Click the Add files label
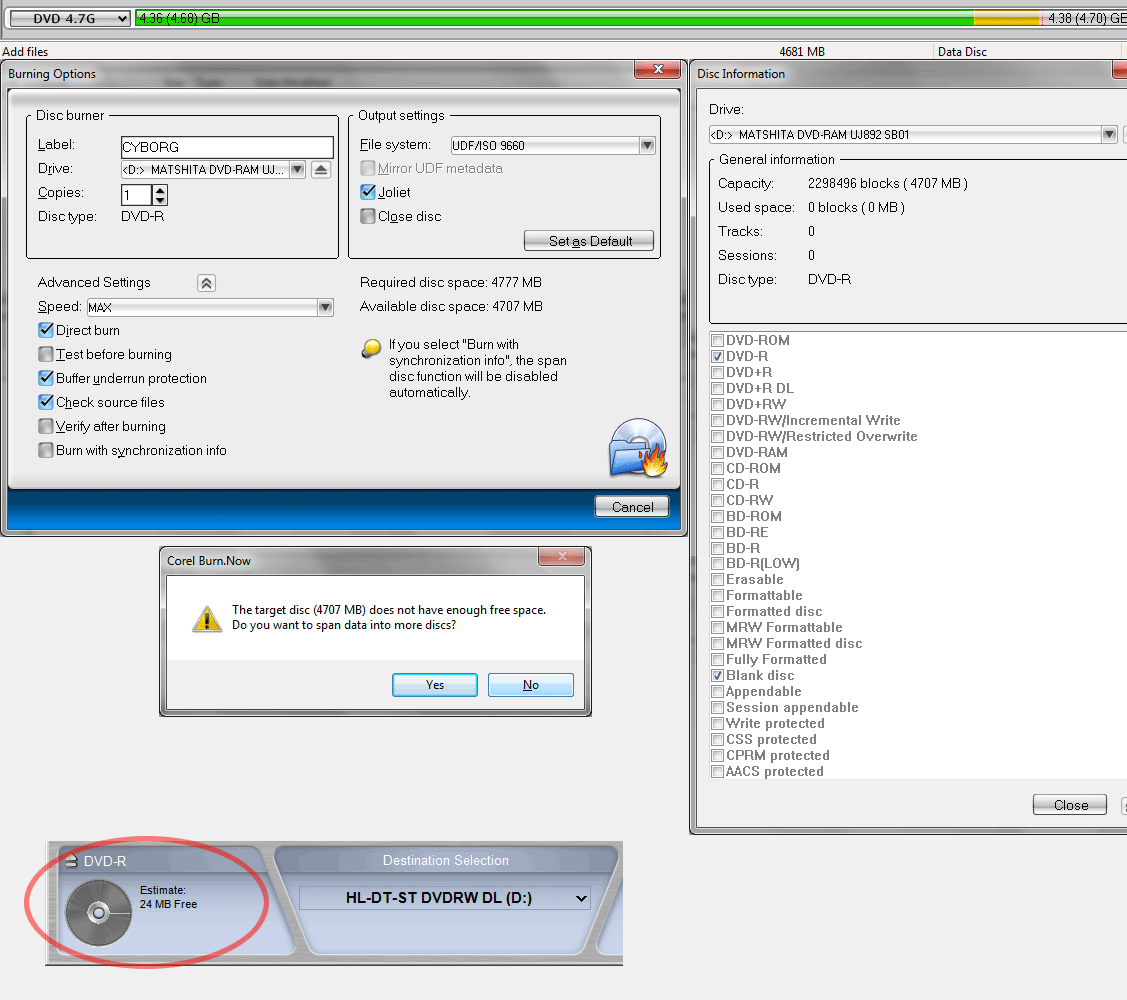The image size is (1127, 1000). (x=25, y=52)
